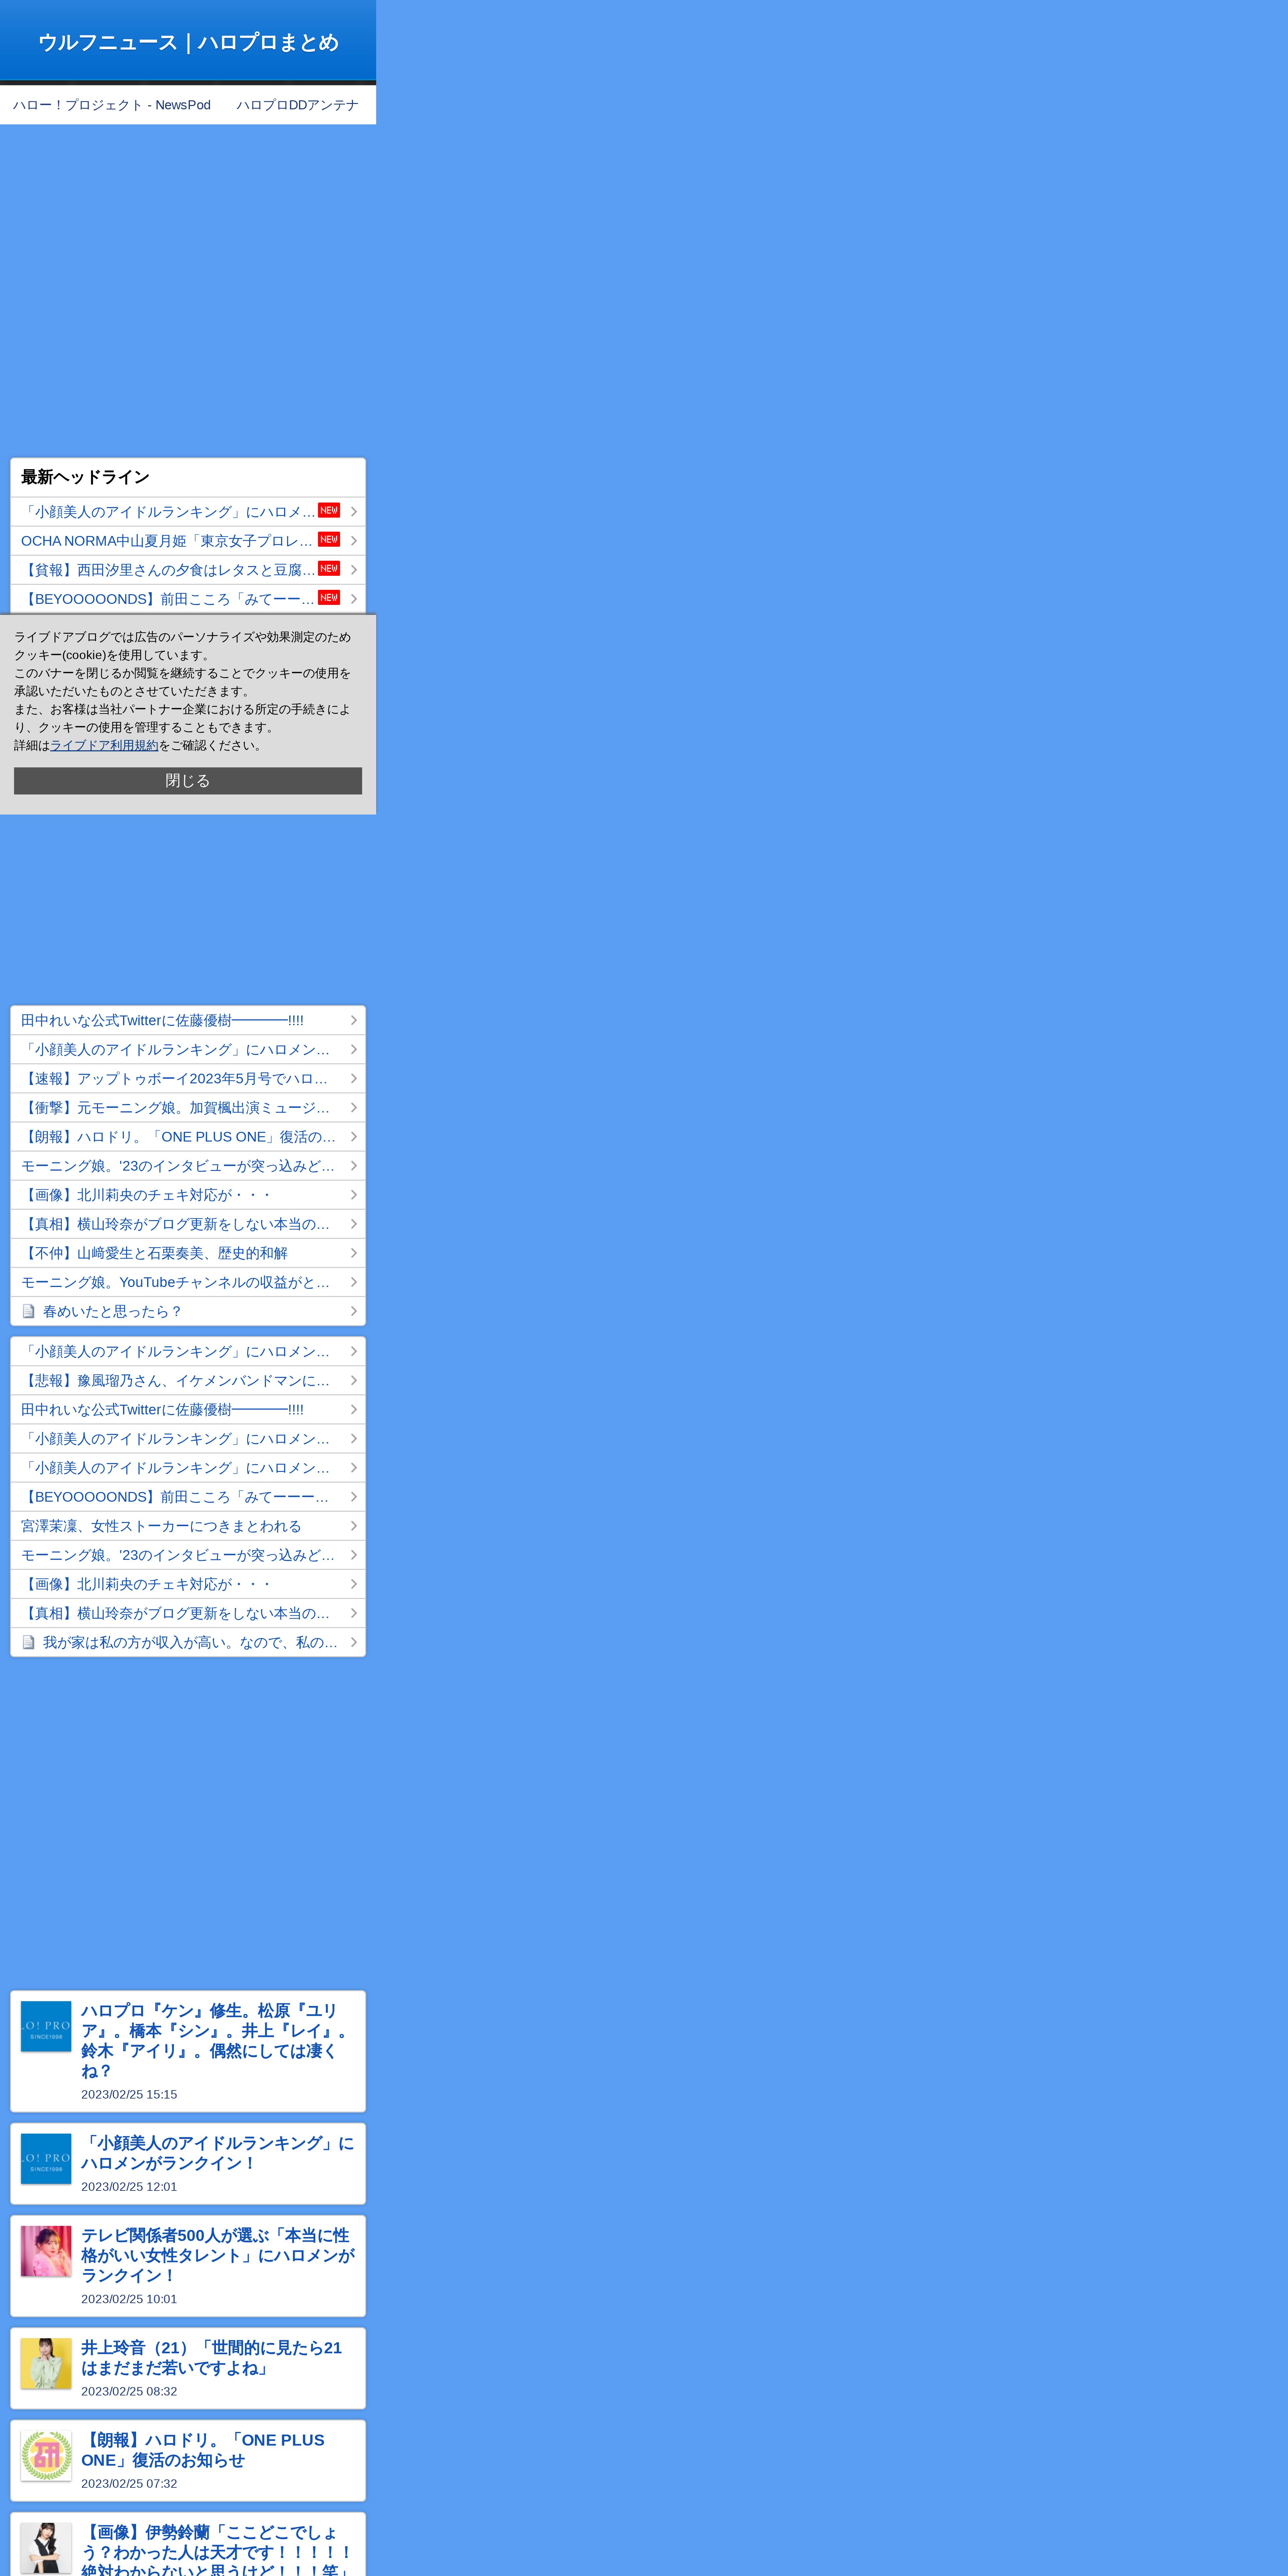Click document icon beside 春めいたと思ったら
Viewport: 1288px width, 2576px height.
click(29, 1311)
